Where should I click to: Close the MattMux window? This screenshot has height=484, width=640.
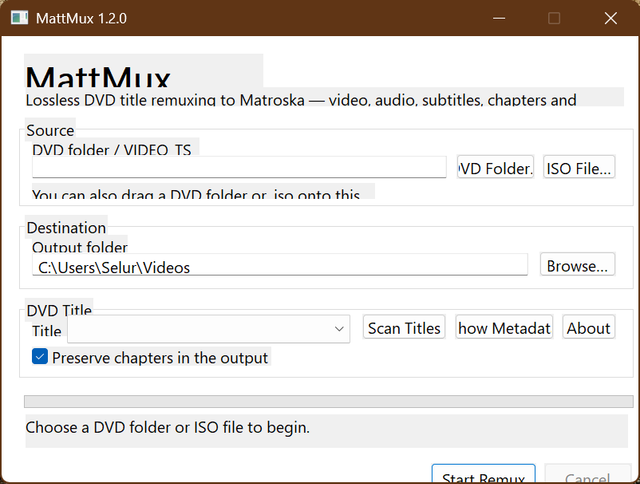(611, 18)
